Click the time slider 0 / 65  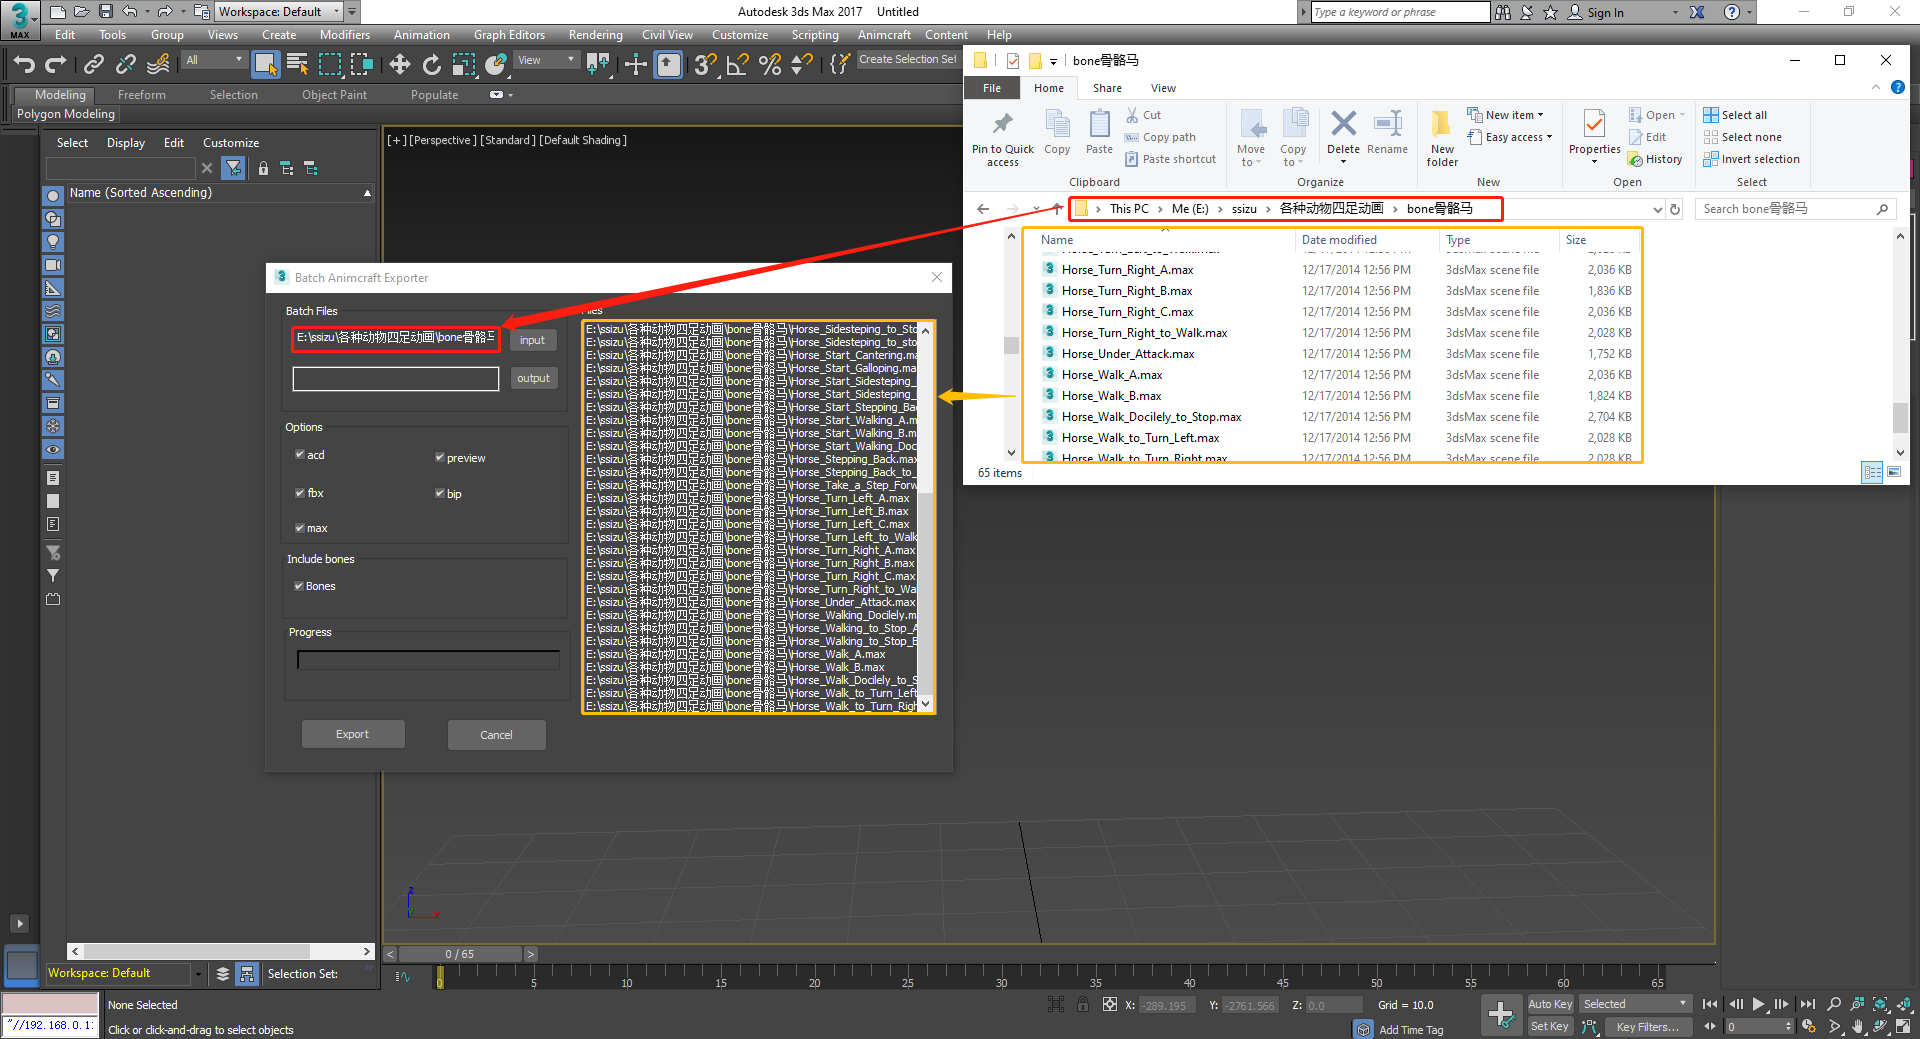[460, 954]
